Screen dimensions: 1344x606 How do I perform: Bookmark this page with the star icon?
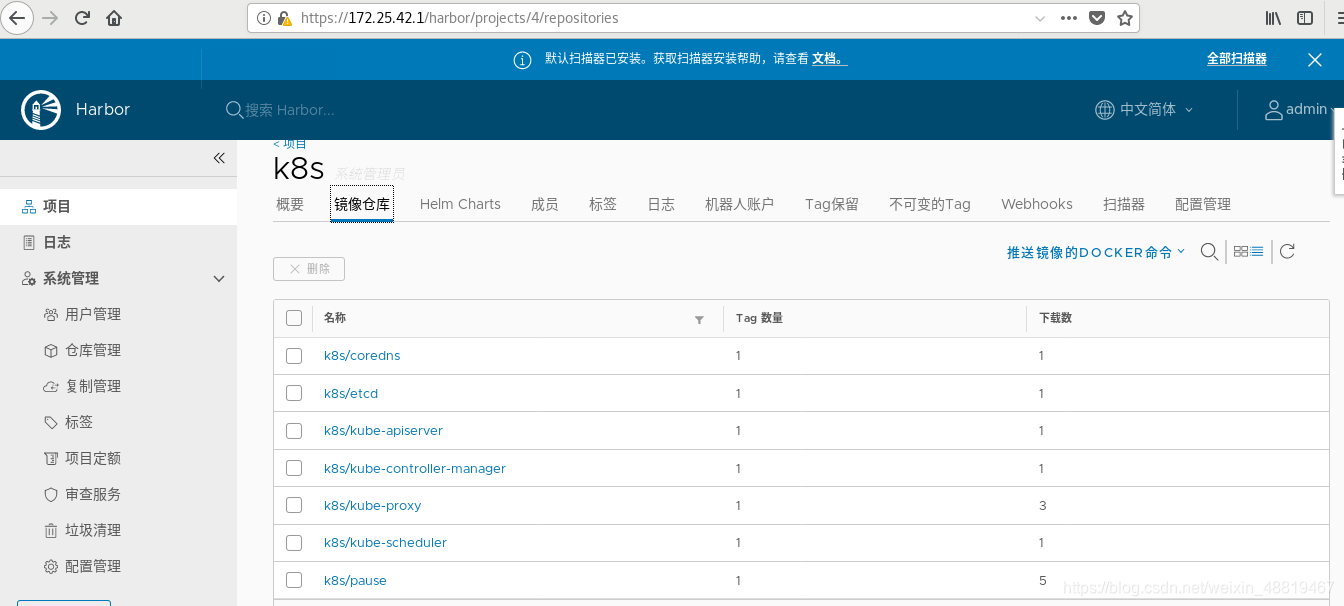pos(1125,18)
